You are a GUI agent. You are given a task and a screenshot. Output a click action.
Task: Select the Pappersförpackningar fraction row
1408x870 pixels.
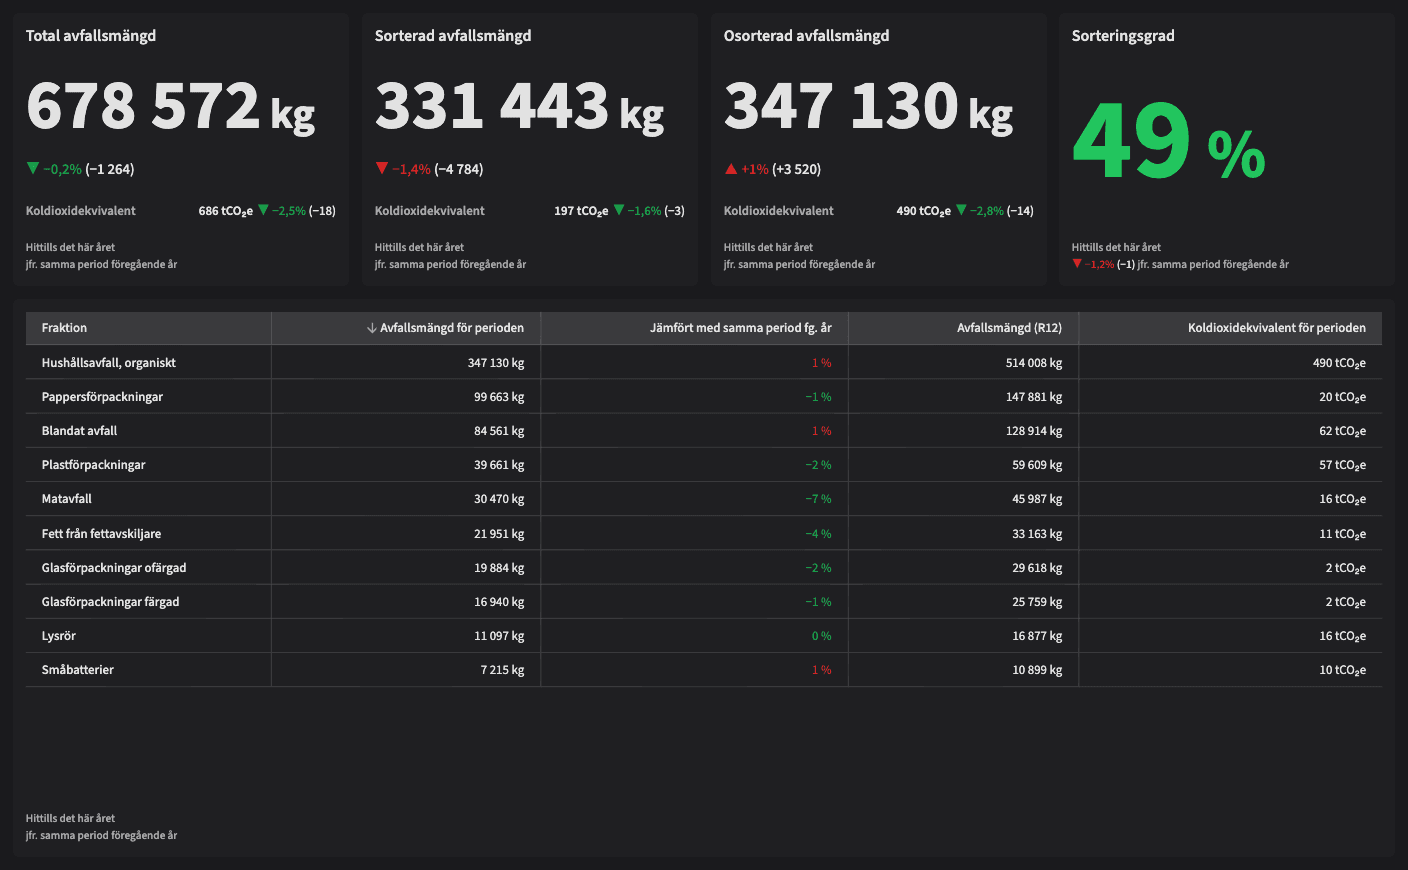tap(102, 397)
